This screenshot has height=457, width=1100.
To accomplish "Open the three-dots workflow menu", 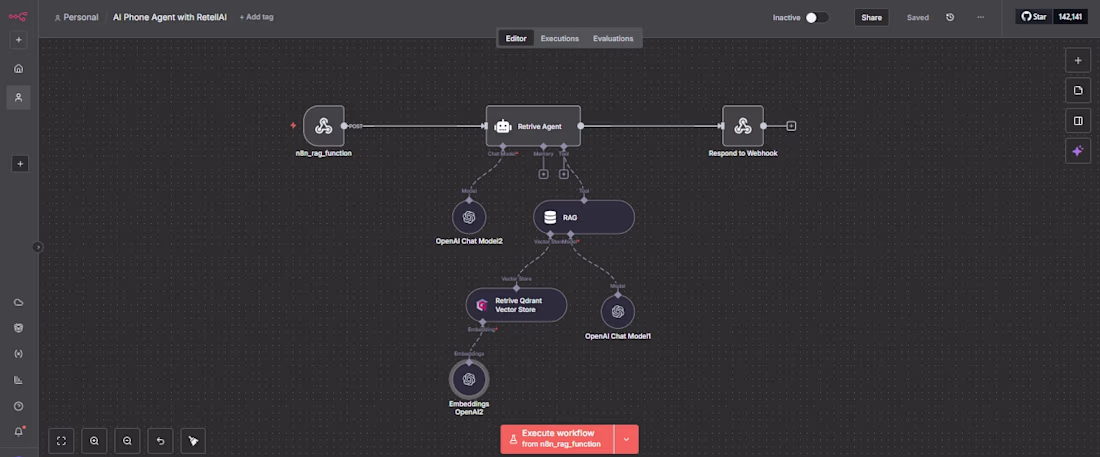I will point(981,18).
